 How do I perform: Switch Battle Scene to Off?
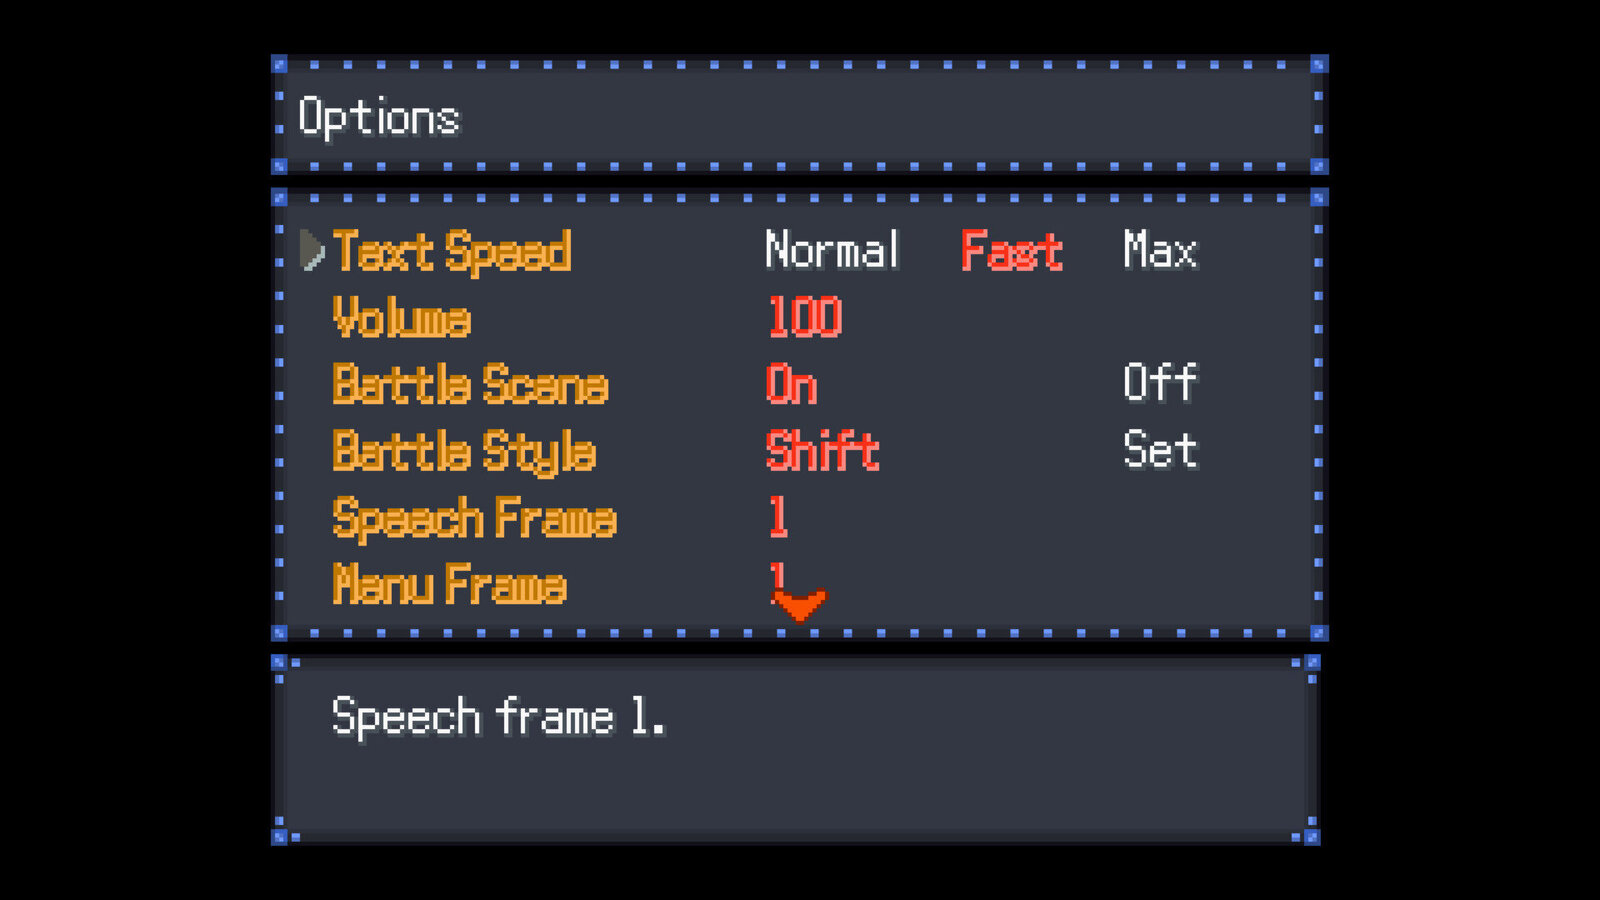click(x=1160, y=383)
